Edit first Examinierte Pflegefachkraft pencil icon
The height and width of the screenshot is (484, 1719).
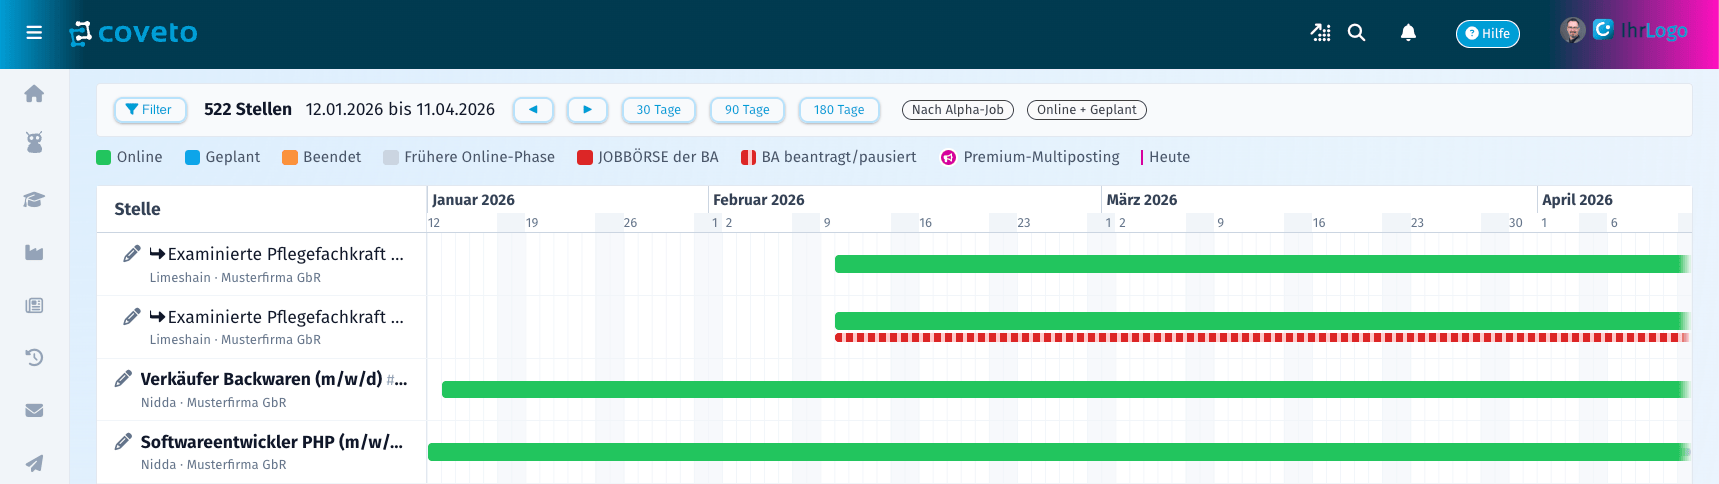(131, 254)
